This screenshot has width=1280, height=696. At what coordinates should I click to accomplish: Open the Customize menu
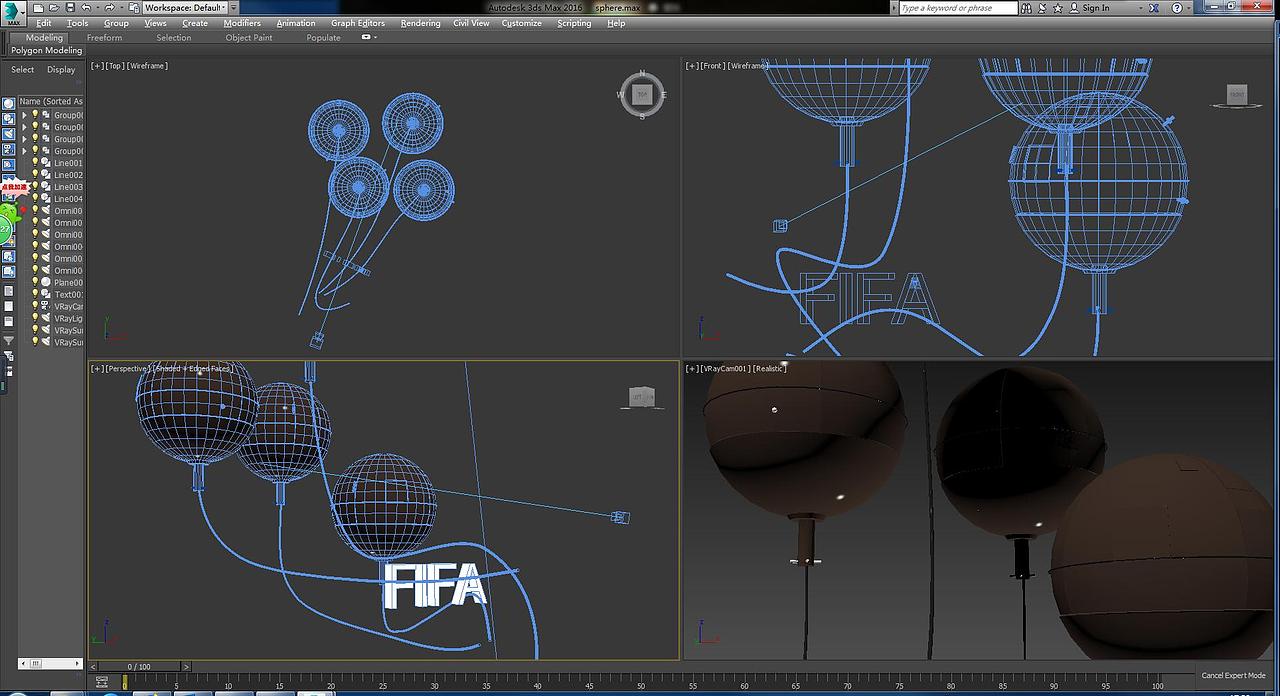(521, 23)
